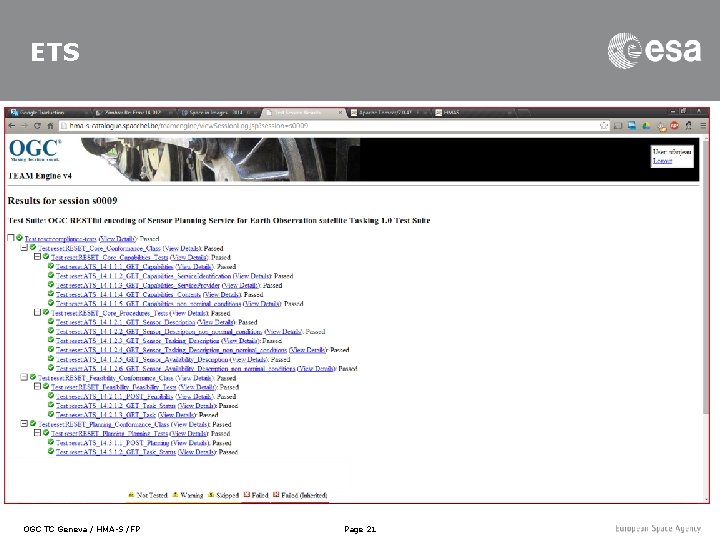The height and width of the screenshot is (540, 720).
Task: Open ATS_14.2.1.2_GET_Task_Status link
Action: pos(116,405)
